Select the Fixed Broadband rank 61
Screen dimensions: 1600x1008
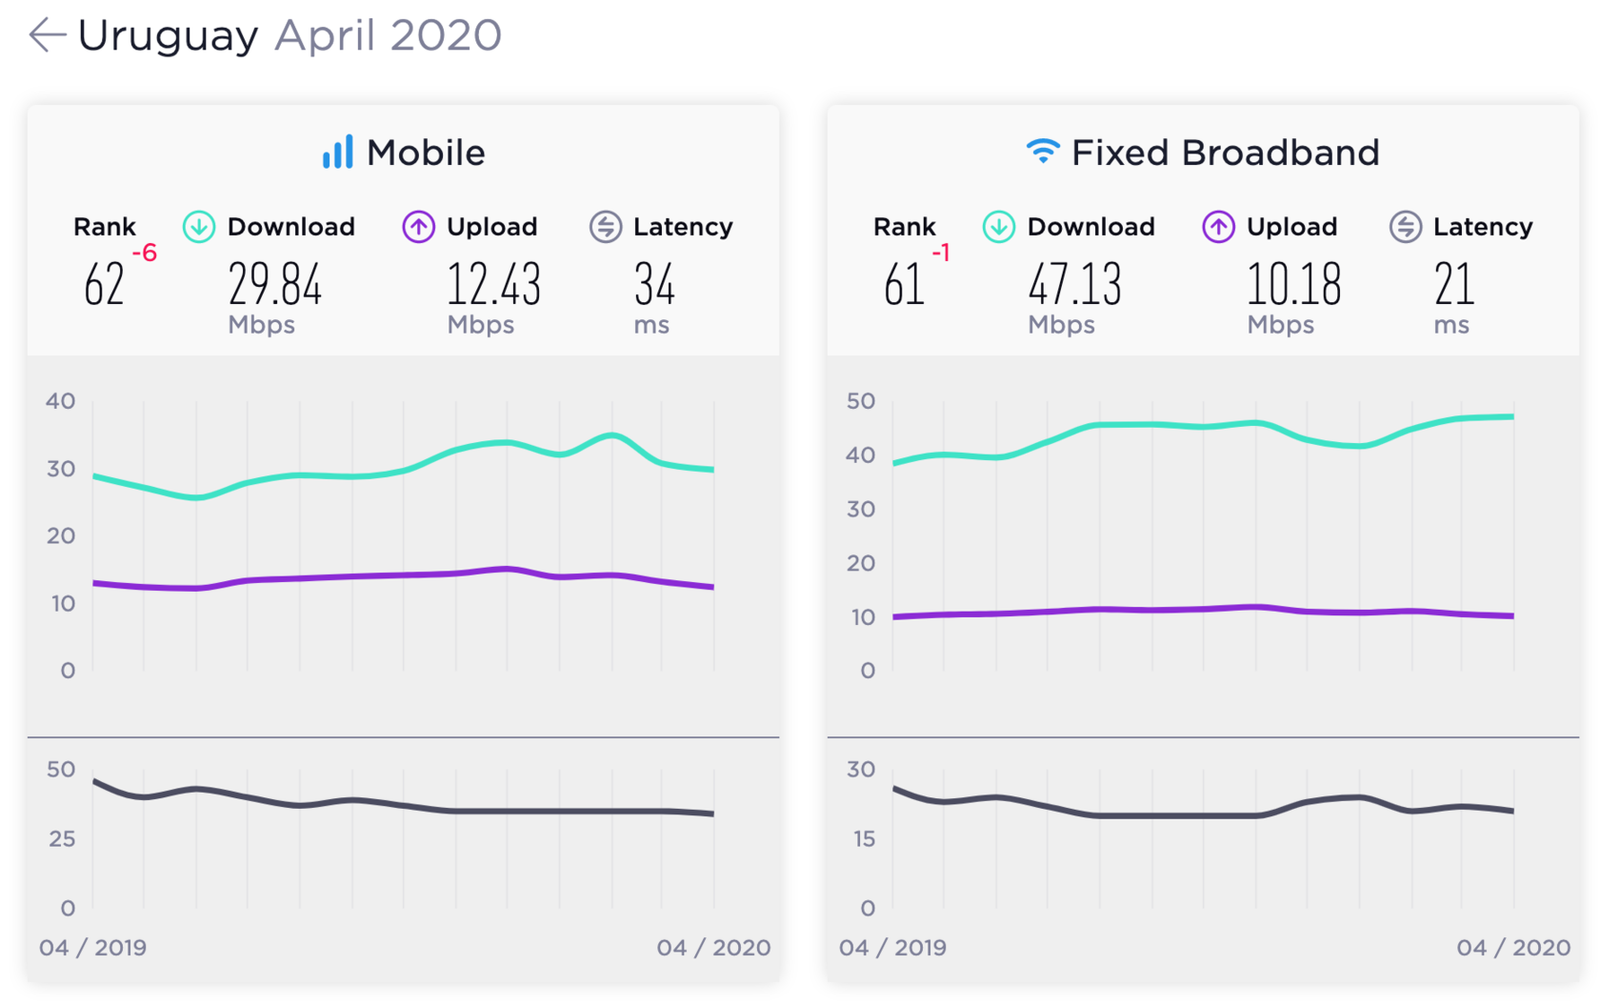(904, 285)
